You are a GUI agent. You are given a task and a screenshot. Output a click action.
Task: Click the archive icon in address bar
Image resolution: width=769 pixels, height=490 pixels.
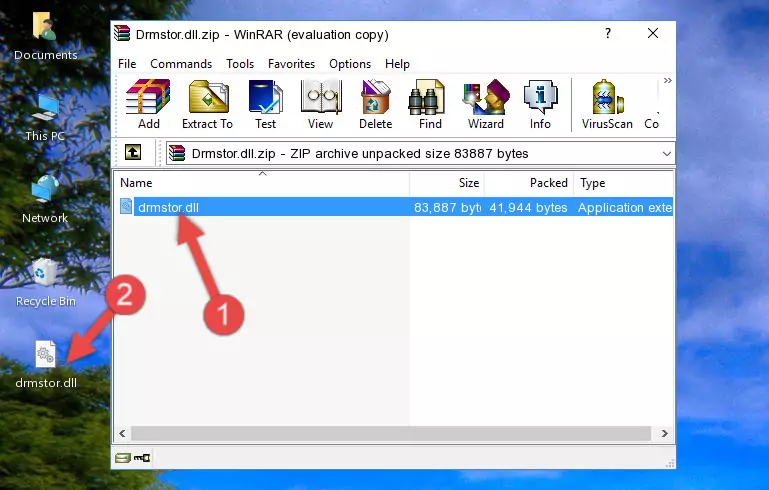coord(177,154)
